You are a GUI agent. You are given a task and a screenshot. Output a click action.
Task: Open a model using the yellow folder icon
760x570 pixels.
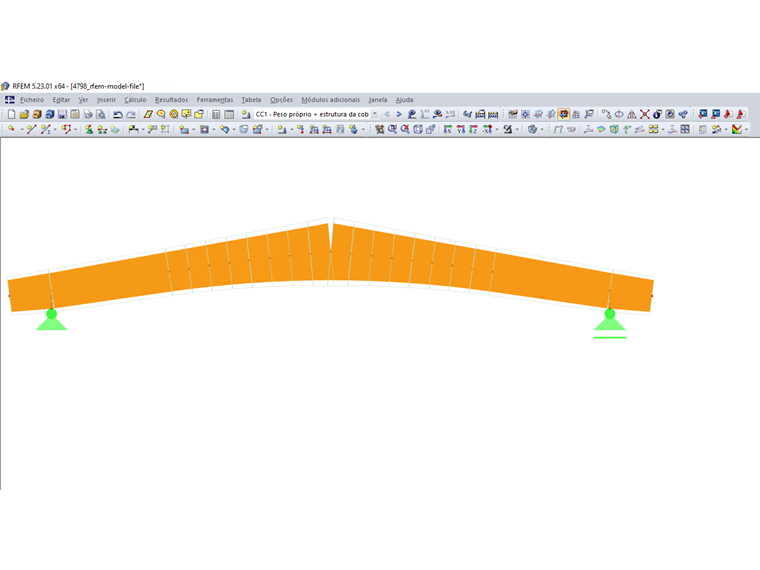pyautogui.click(x=24, y=114)
